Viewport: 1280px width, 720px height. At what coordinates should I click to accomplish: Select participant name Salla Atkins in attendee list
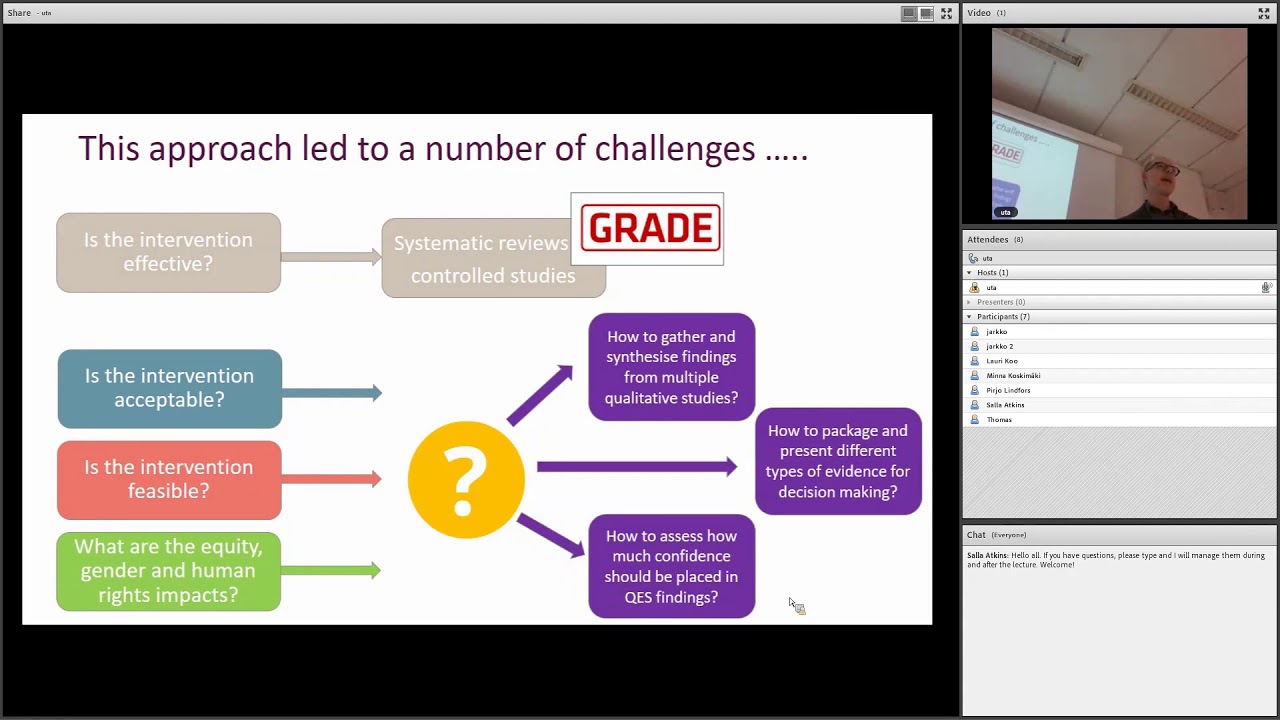(1005, 405)
